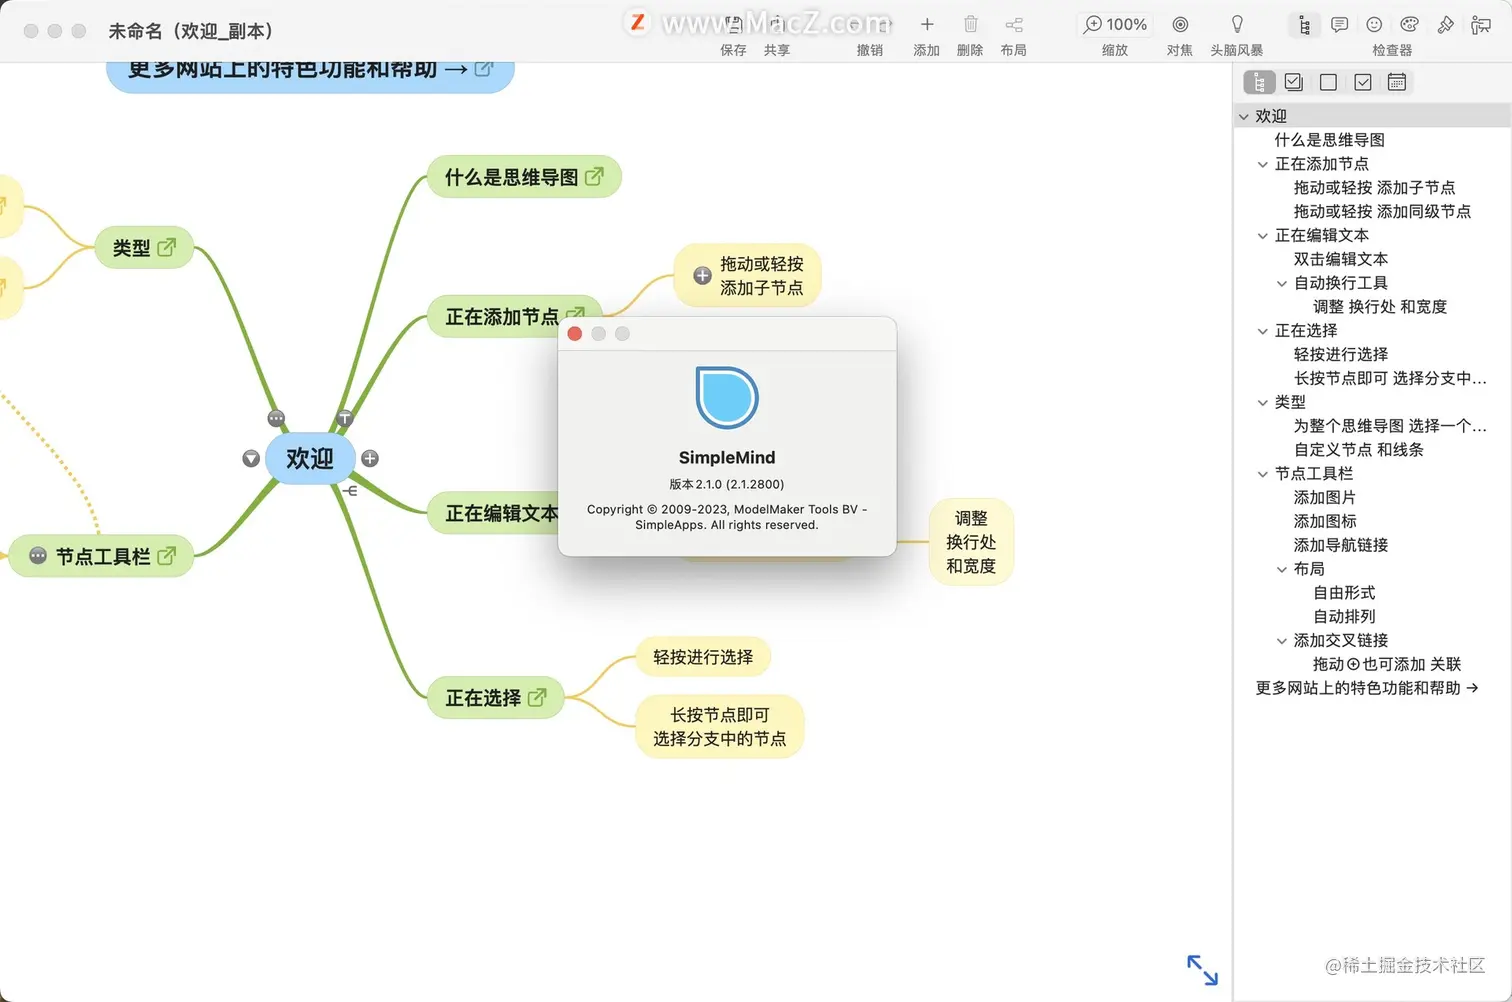Switch to the calendar inspector tab

(x=1397, y=83)
